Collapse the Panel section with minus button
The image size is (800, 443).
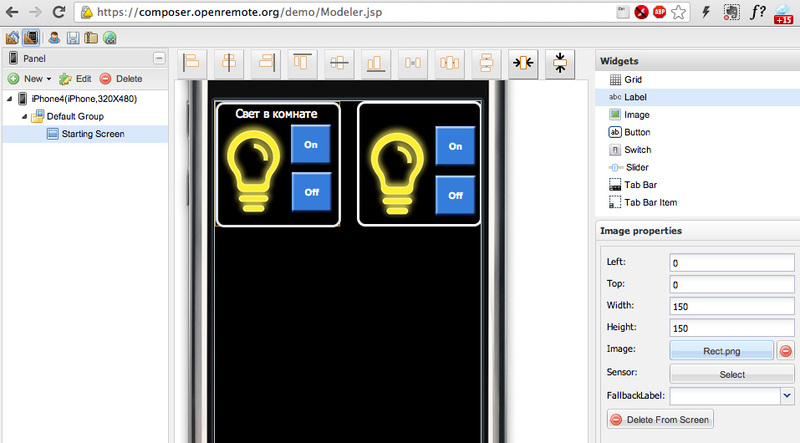[159, 58]
